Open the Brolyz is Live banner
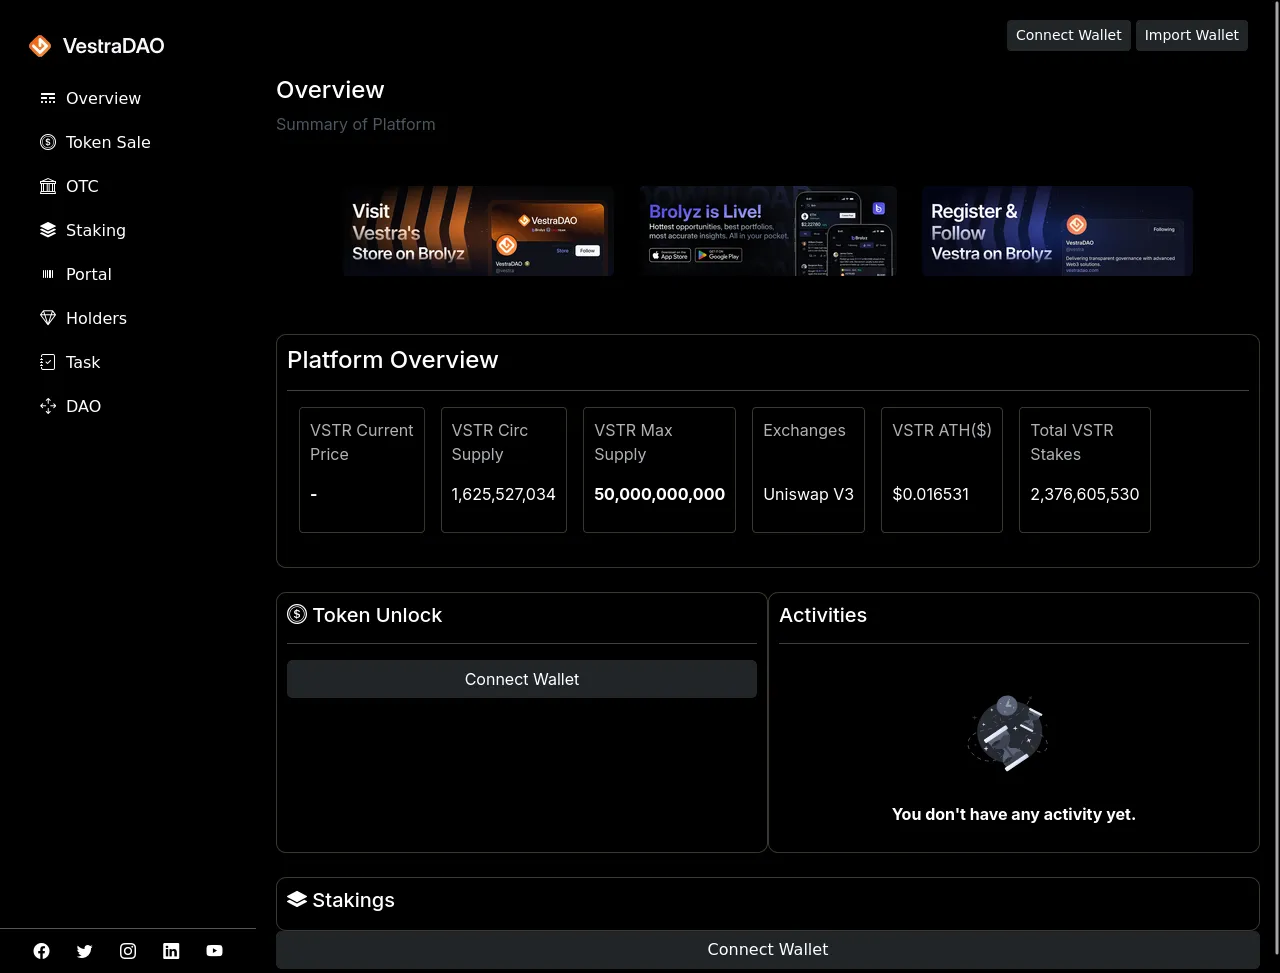 [768, 231]
